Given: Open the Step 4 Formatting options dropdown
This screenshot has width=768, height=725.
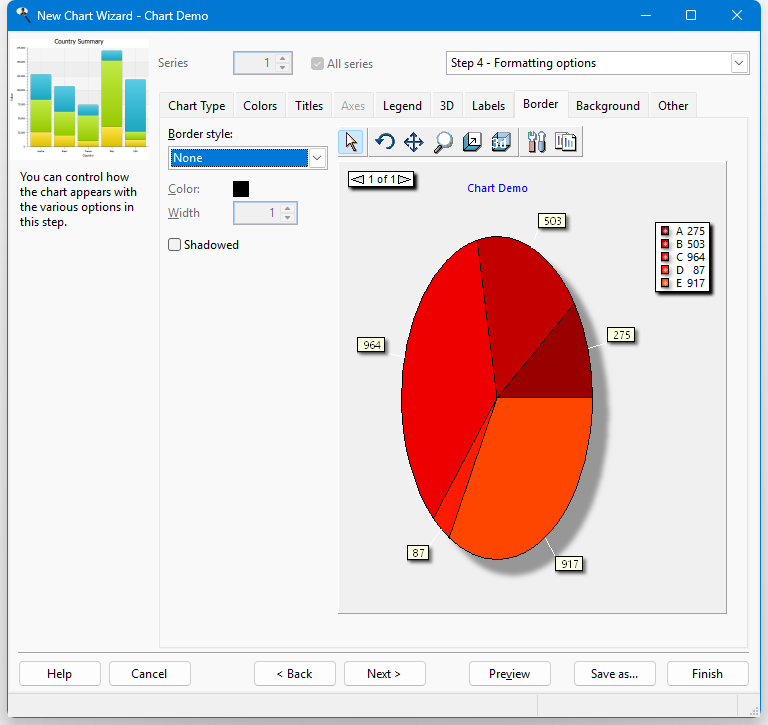Looking at the screenshot, I should [739, 63].
